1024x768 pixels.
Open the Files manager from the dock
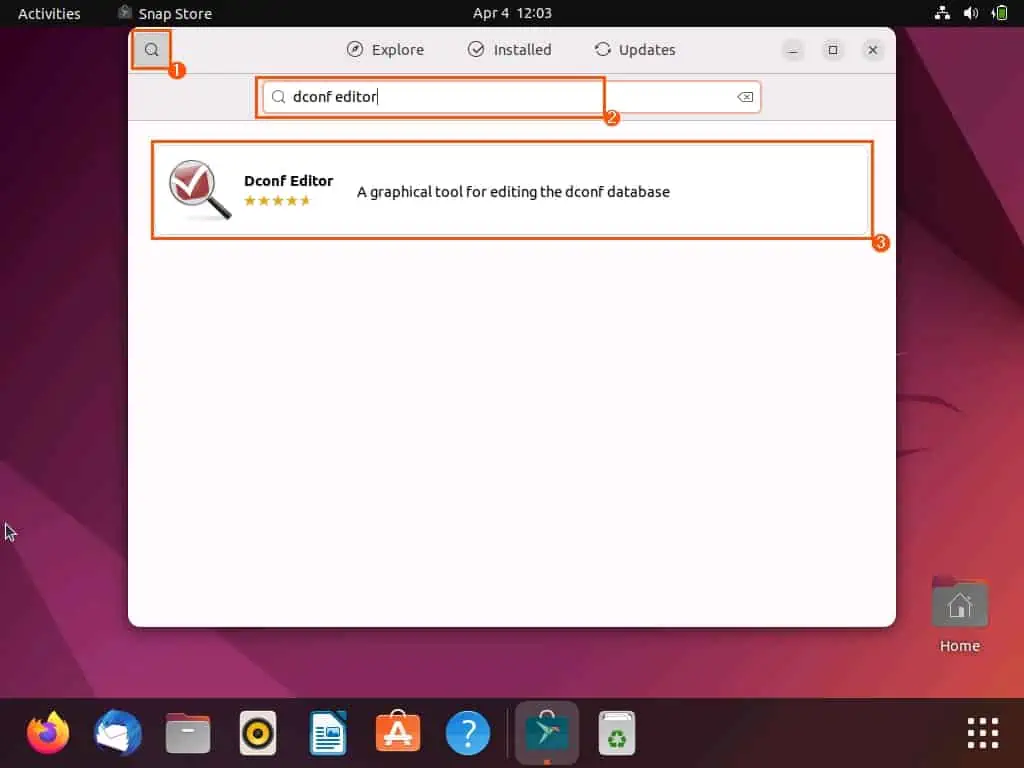187,732
